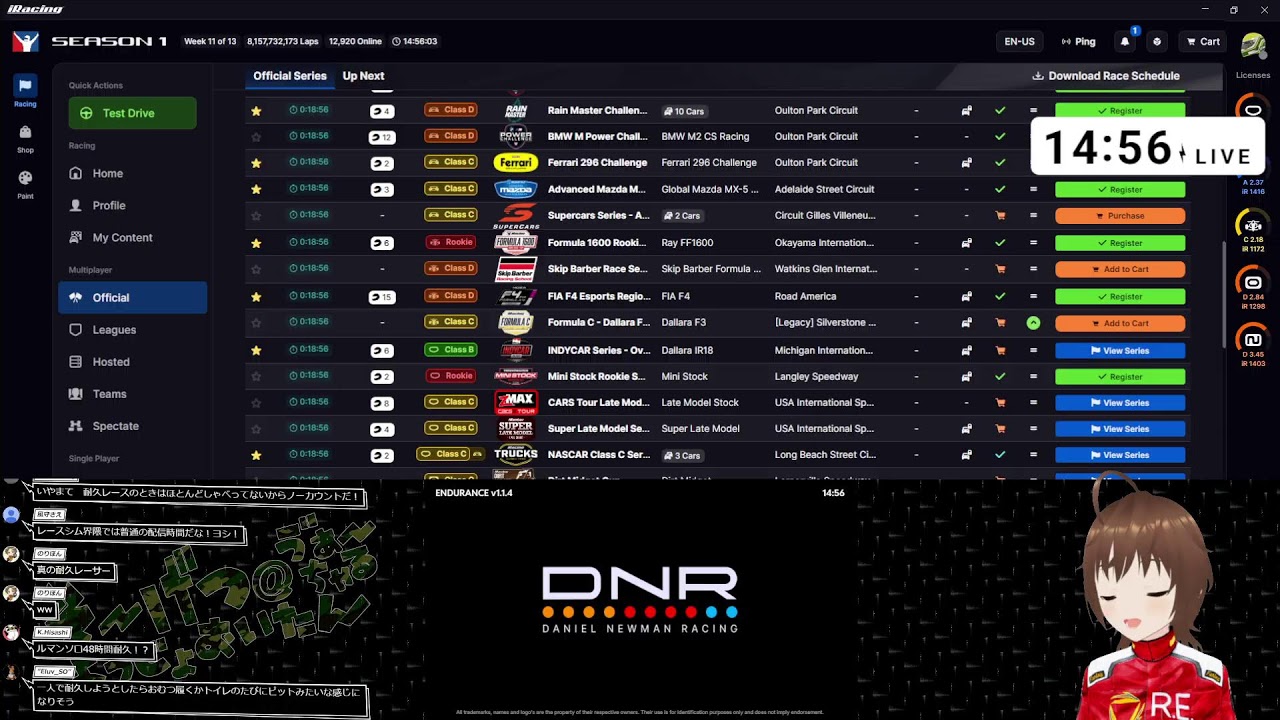This screenshot has width=1280, height=720.
Task: Open Spectate in the sidebar
Action: pyautogui.click(x=132, y=426)
